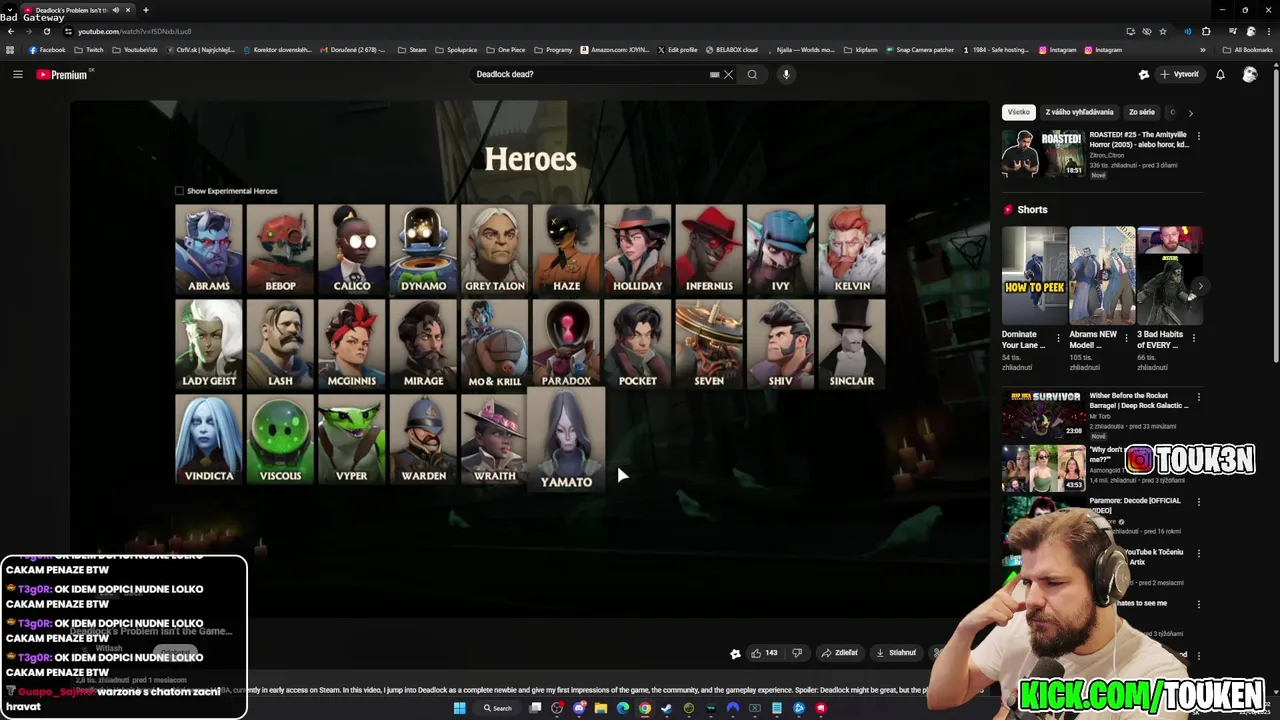Image resolution: width=1280 pixels, height=720 pixels.
Task: Open the HOW TO PEEK short
Action: coord(1034,275)
